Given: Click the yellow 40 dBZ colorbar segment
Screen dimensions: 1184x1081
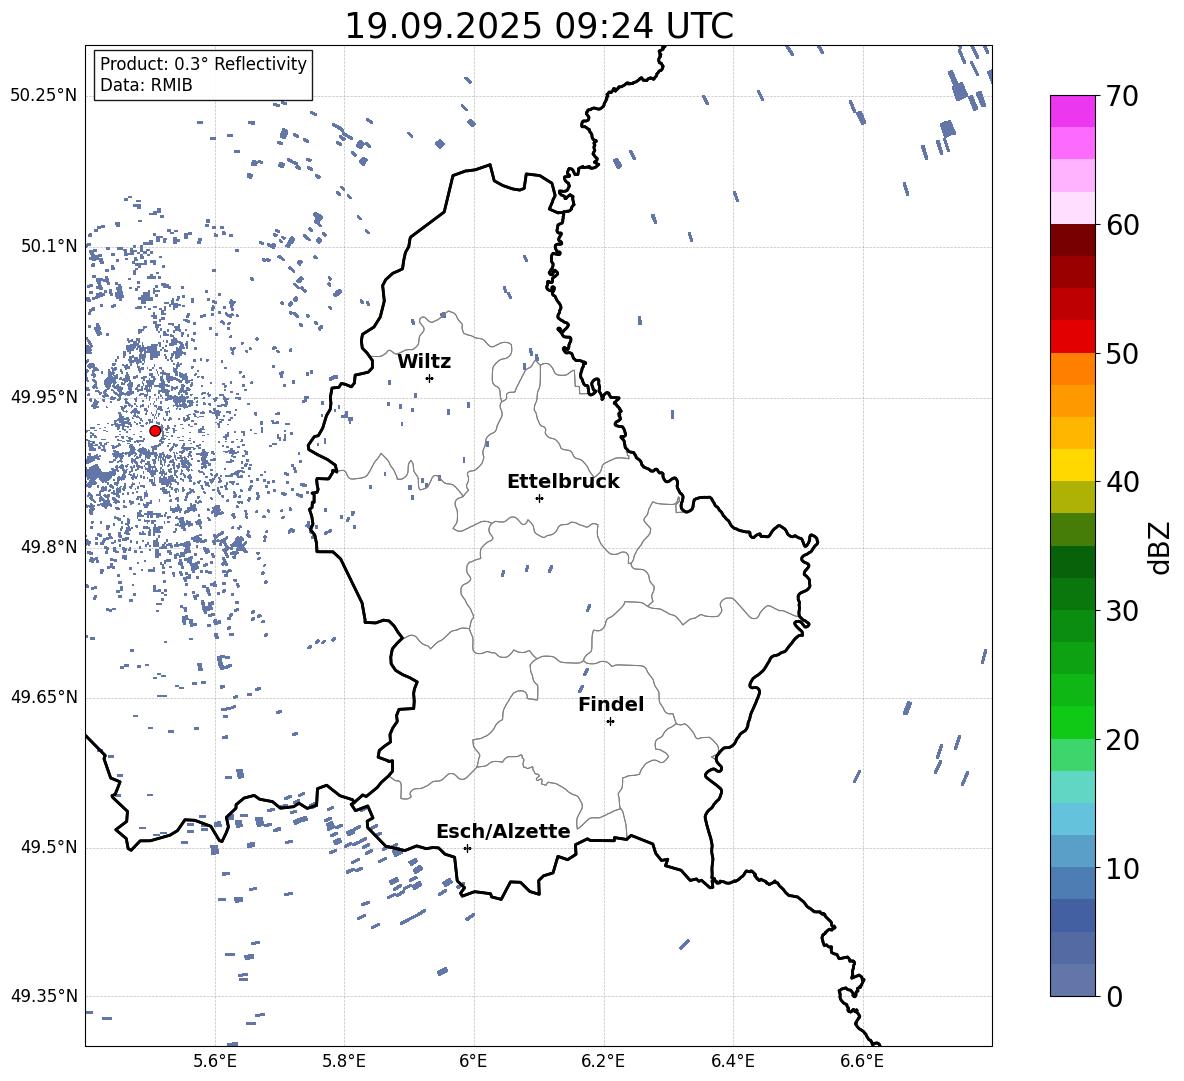Looking at the screenshot, I should click(1072, 465).
